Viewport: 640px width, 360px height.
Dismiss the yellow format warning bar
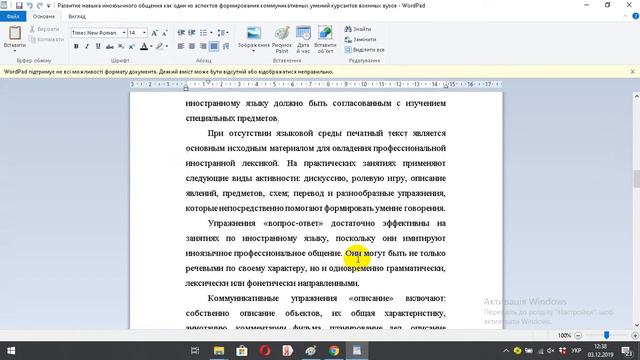coord(633,71)
